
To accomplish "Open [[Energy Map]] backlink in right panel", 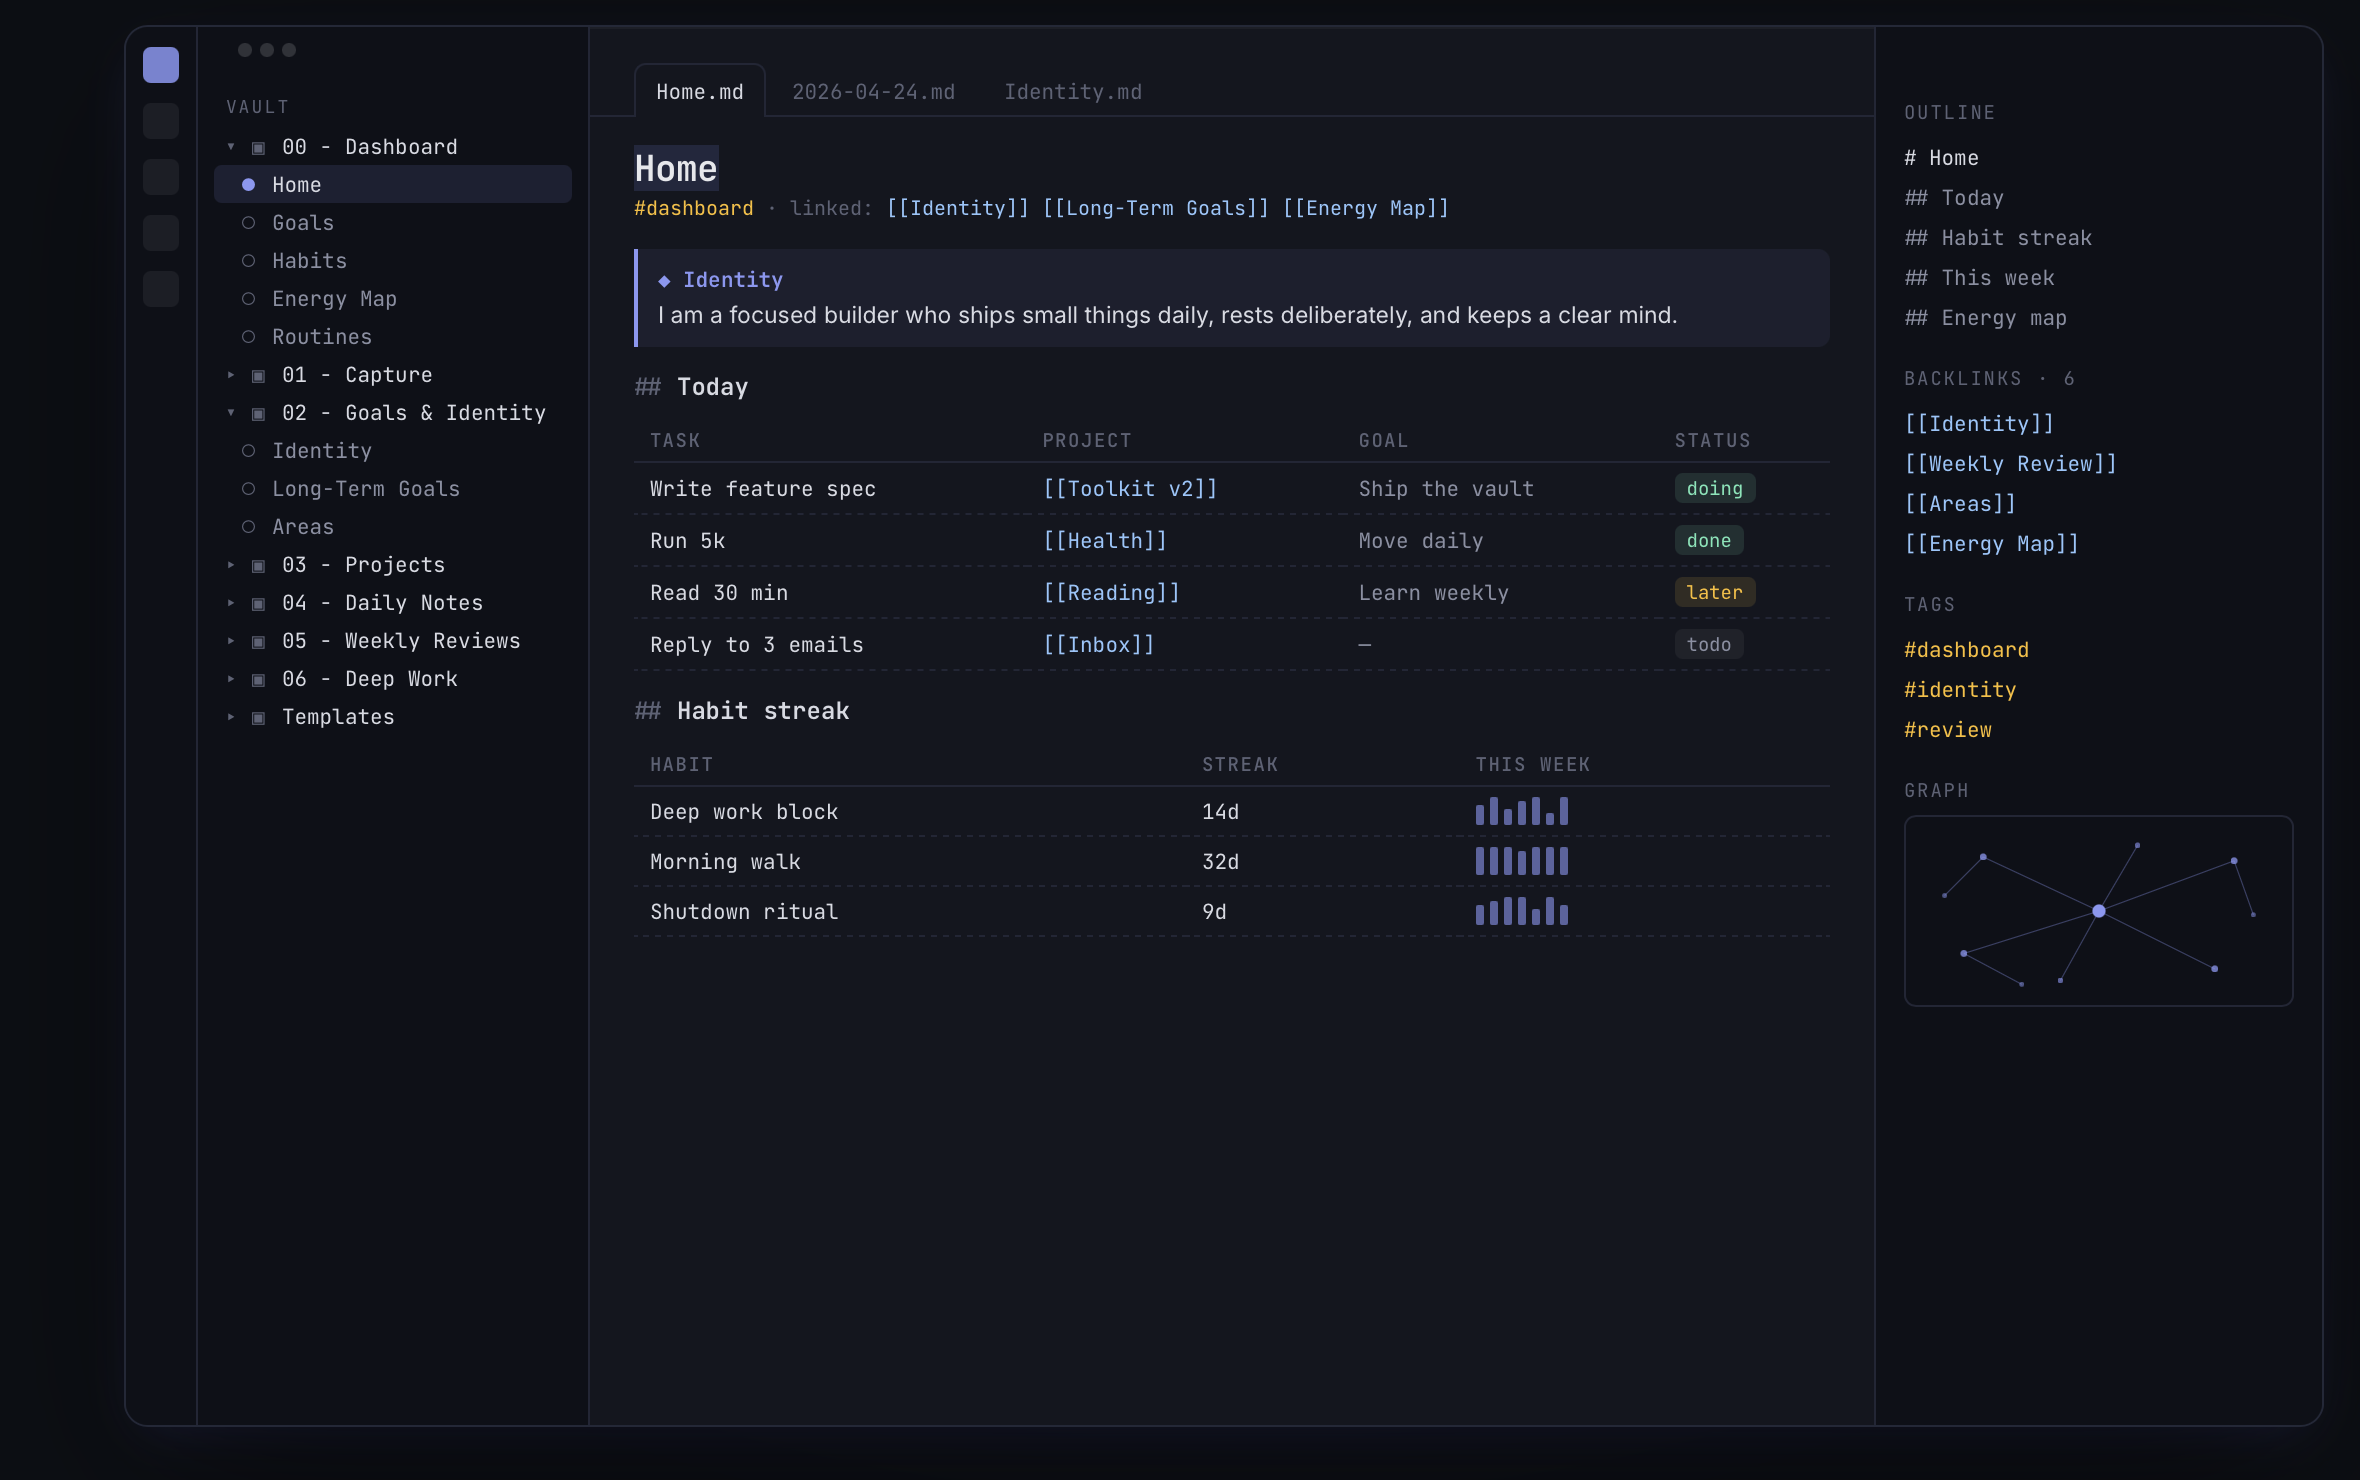I will (1991, 544).
